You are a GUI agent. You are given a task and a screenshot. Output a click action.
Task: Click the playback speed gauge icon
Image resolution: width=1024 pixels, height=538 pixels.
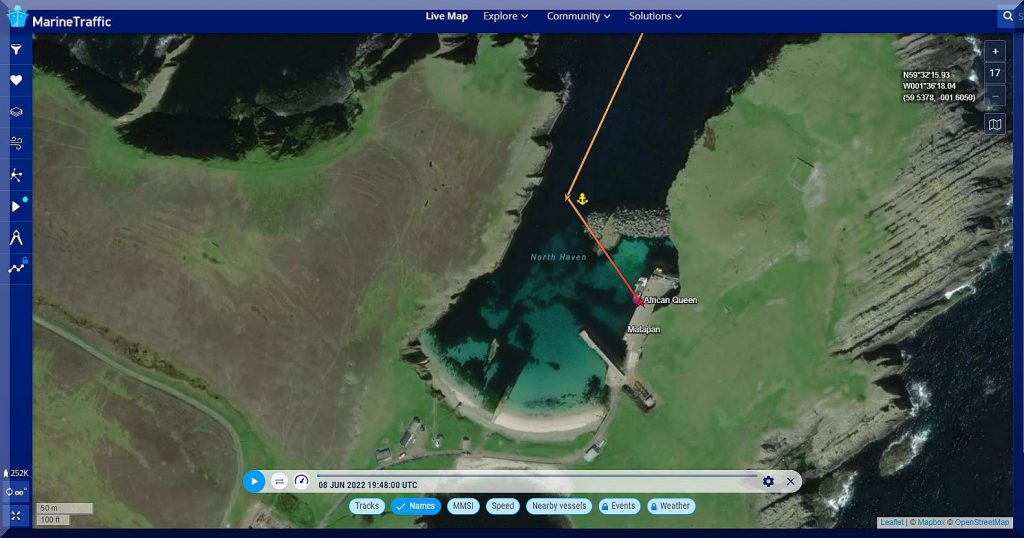point(301,481)
